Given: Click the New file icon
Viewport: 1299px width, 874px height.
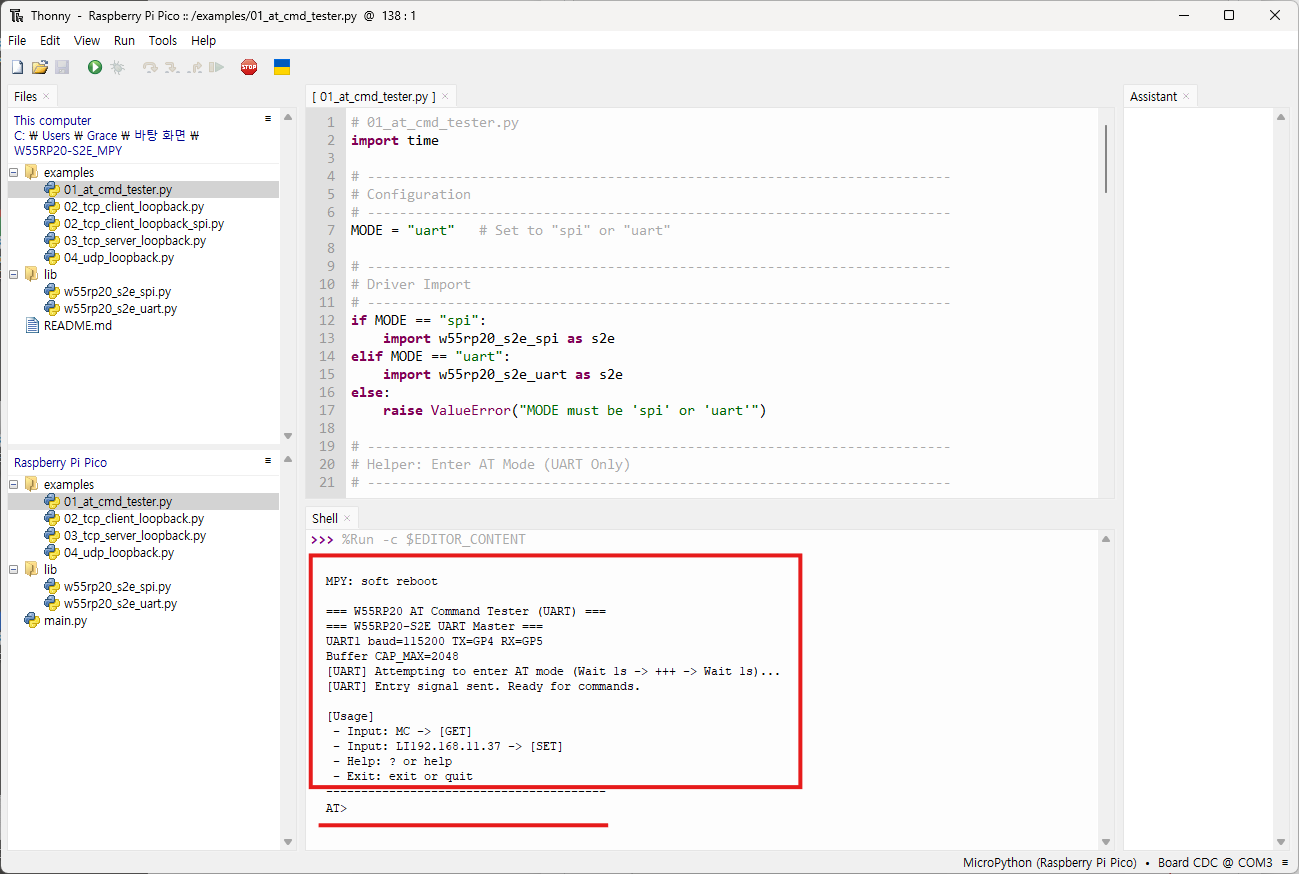Looking at the screenshot, I should [x=17, y=67].
